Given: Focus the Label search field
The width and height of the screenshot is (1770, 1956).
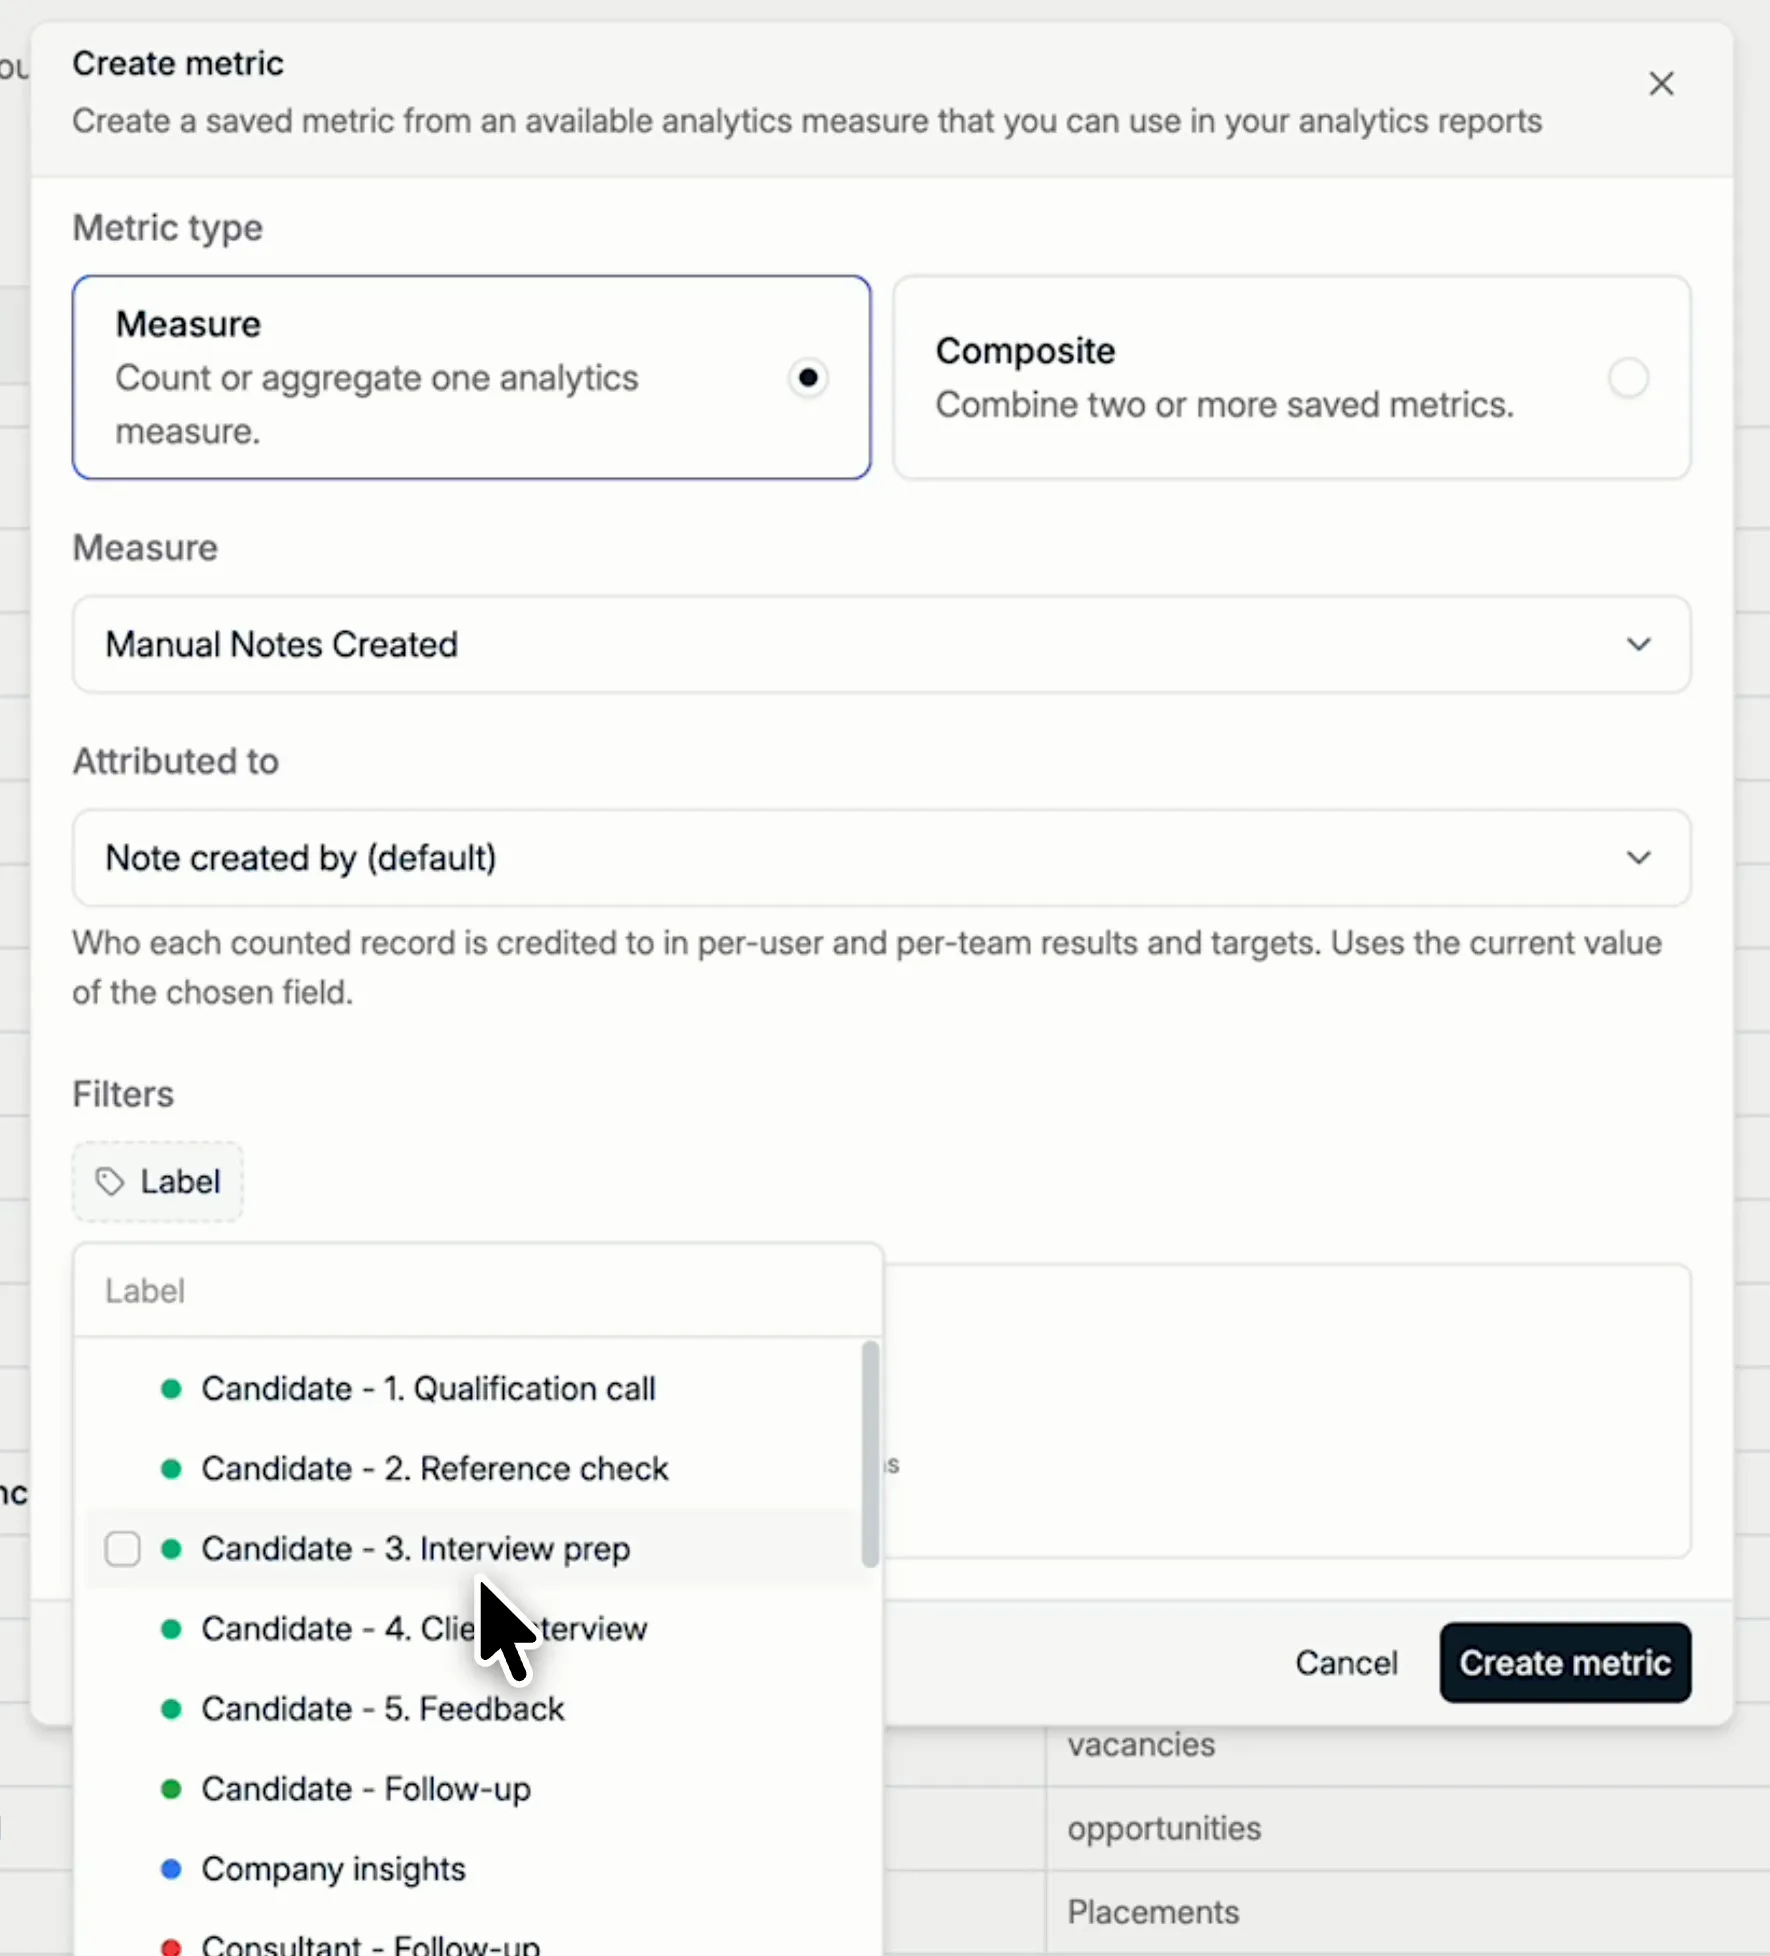Looking at the screenshot, I should pyautogui.click(x=478, y=1291).
